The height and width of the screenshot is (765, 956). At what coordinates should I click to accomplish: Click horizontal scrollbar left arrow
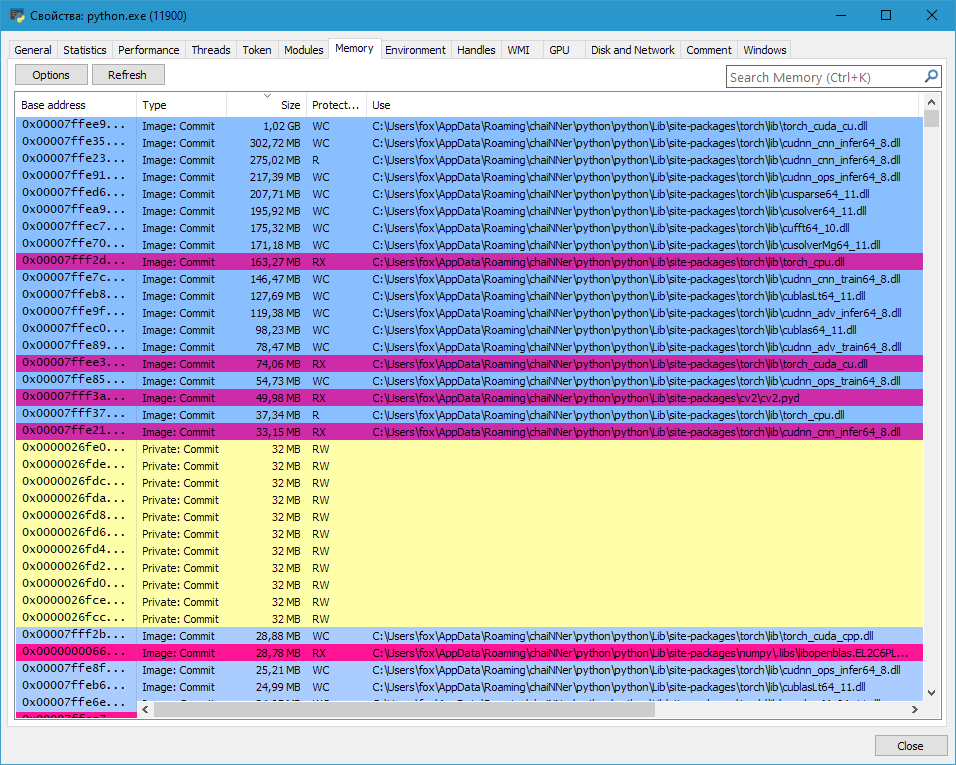(x=145, y=710)
